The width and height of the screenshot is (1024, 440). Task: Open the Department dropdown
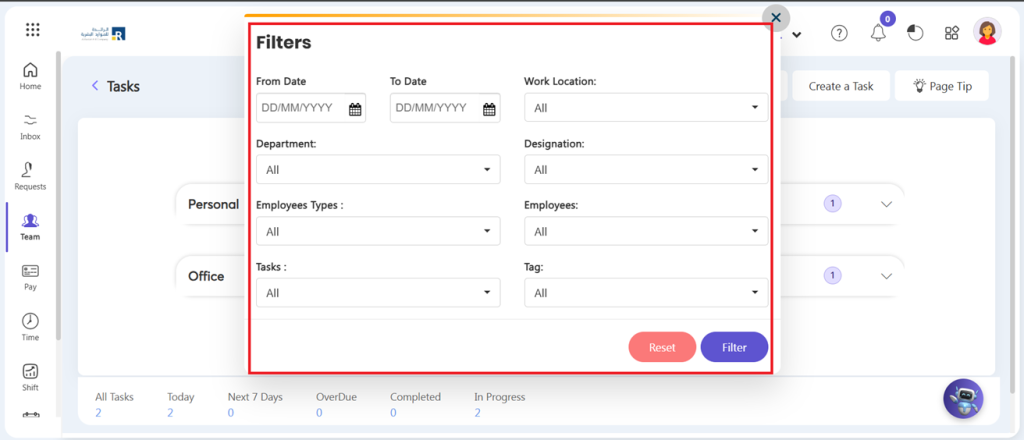(378, 170)
